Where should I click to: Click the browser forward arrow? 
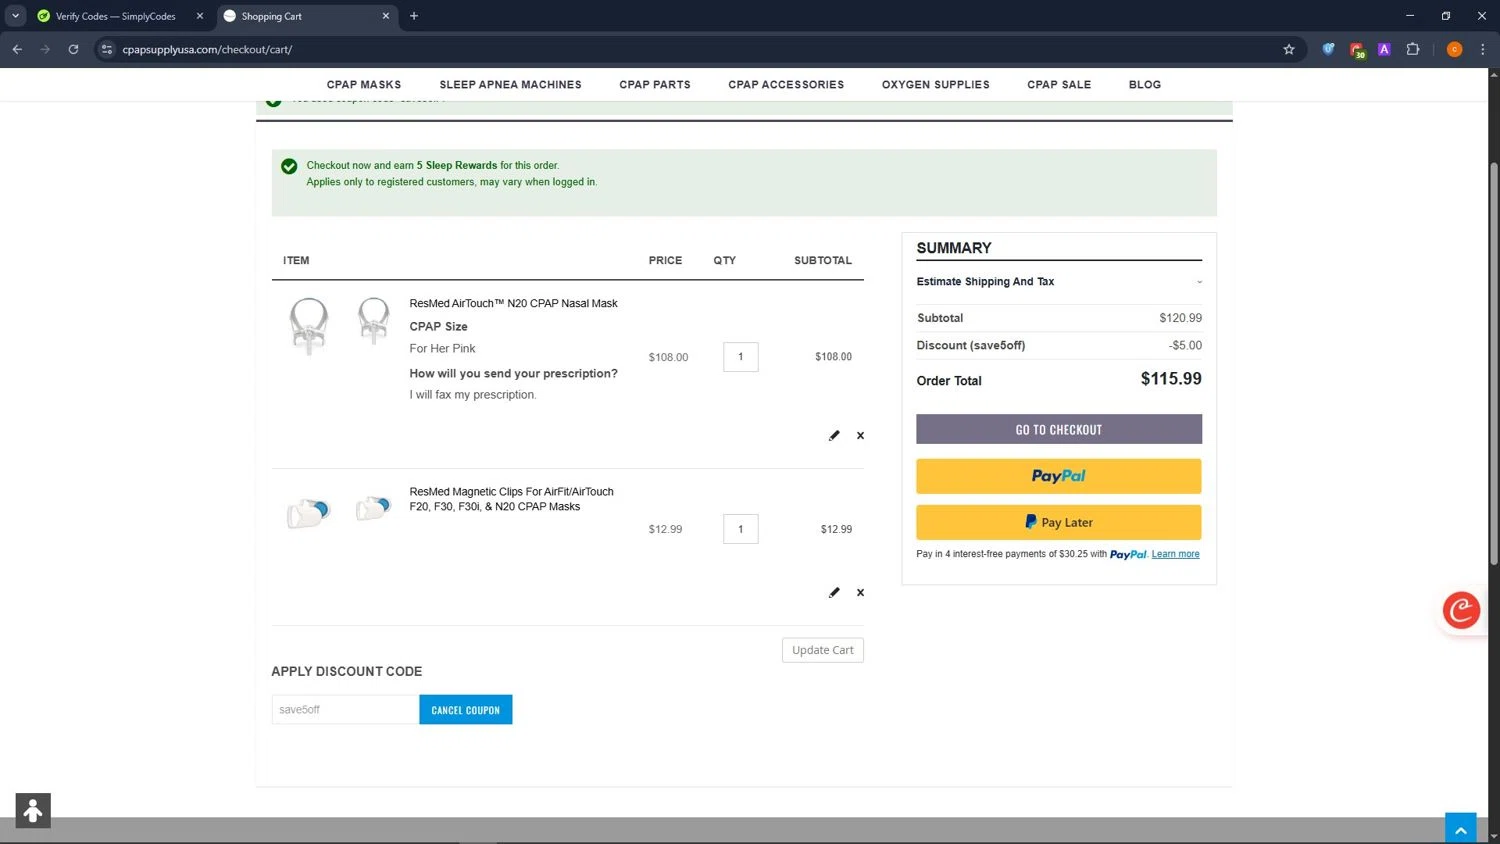click(45, 49)
